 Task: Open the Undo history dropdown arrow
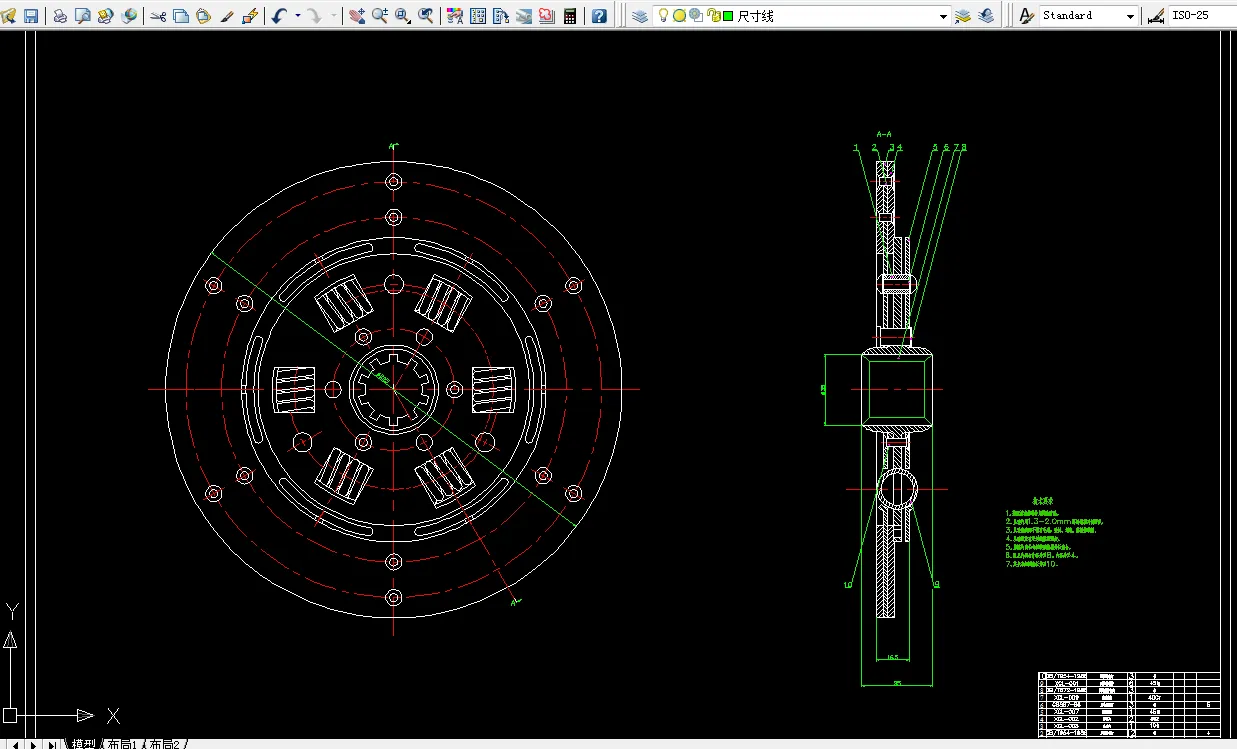(298, 16)
